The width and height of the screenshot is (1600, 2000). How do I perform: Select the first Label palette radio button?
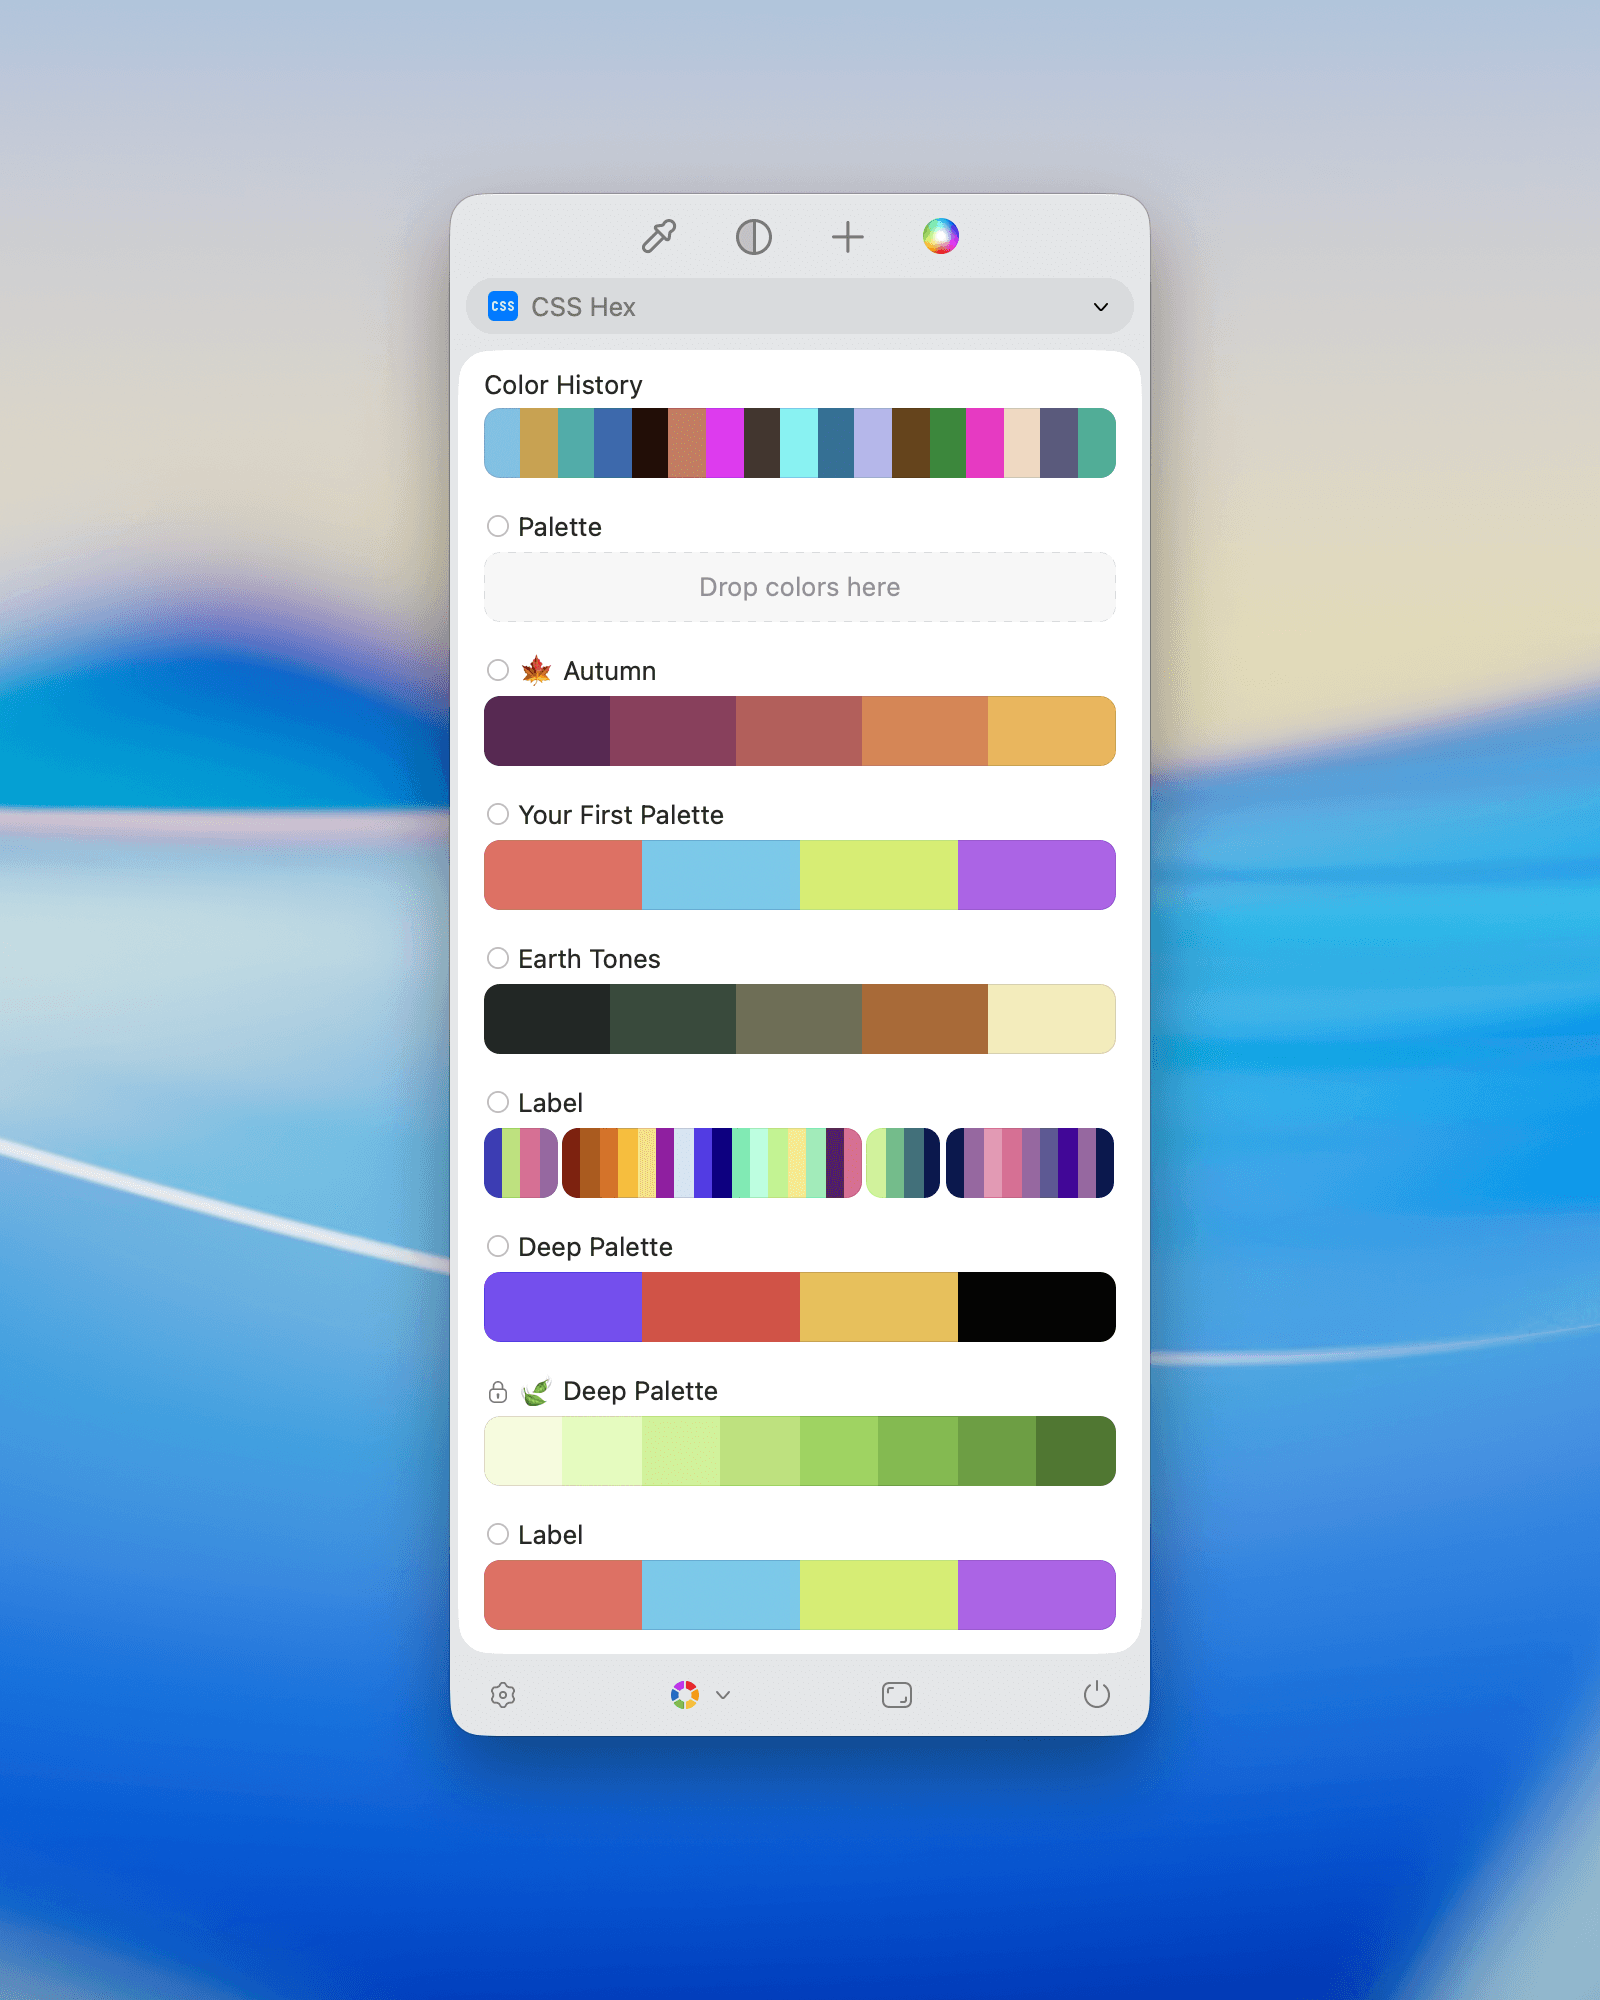(498, 1102)
